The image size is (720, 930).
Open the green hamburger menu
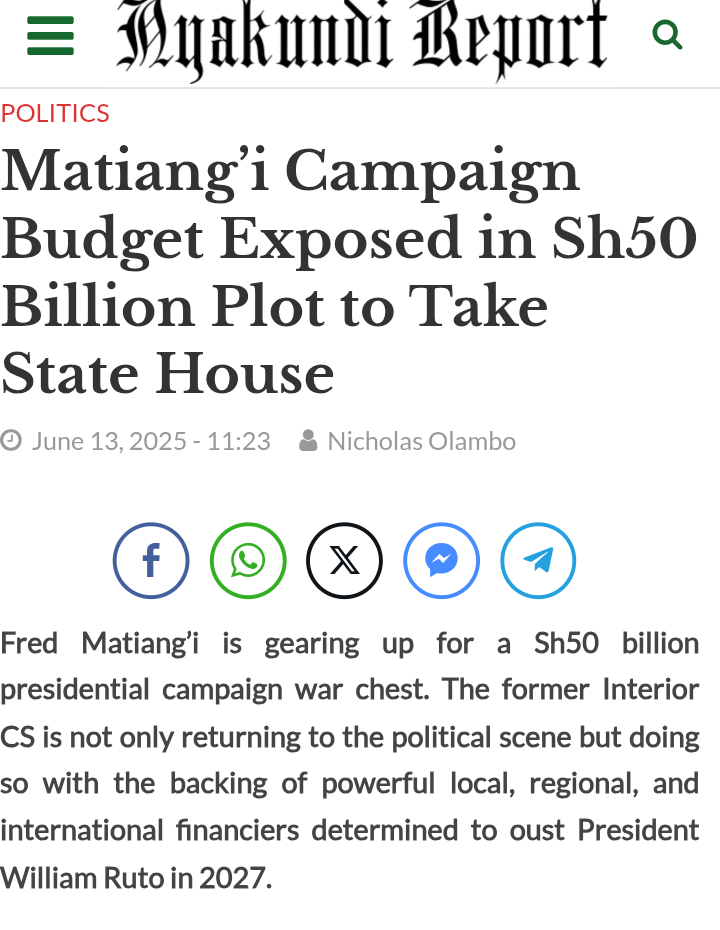pyautogui.click(x=50, y=36)
